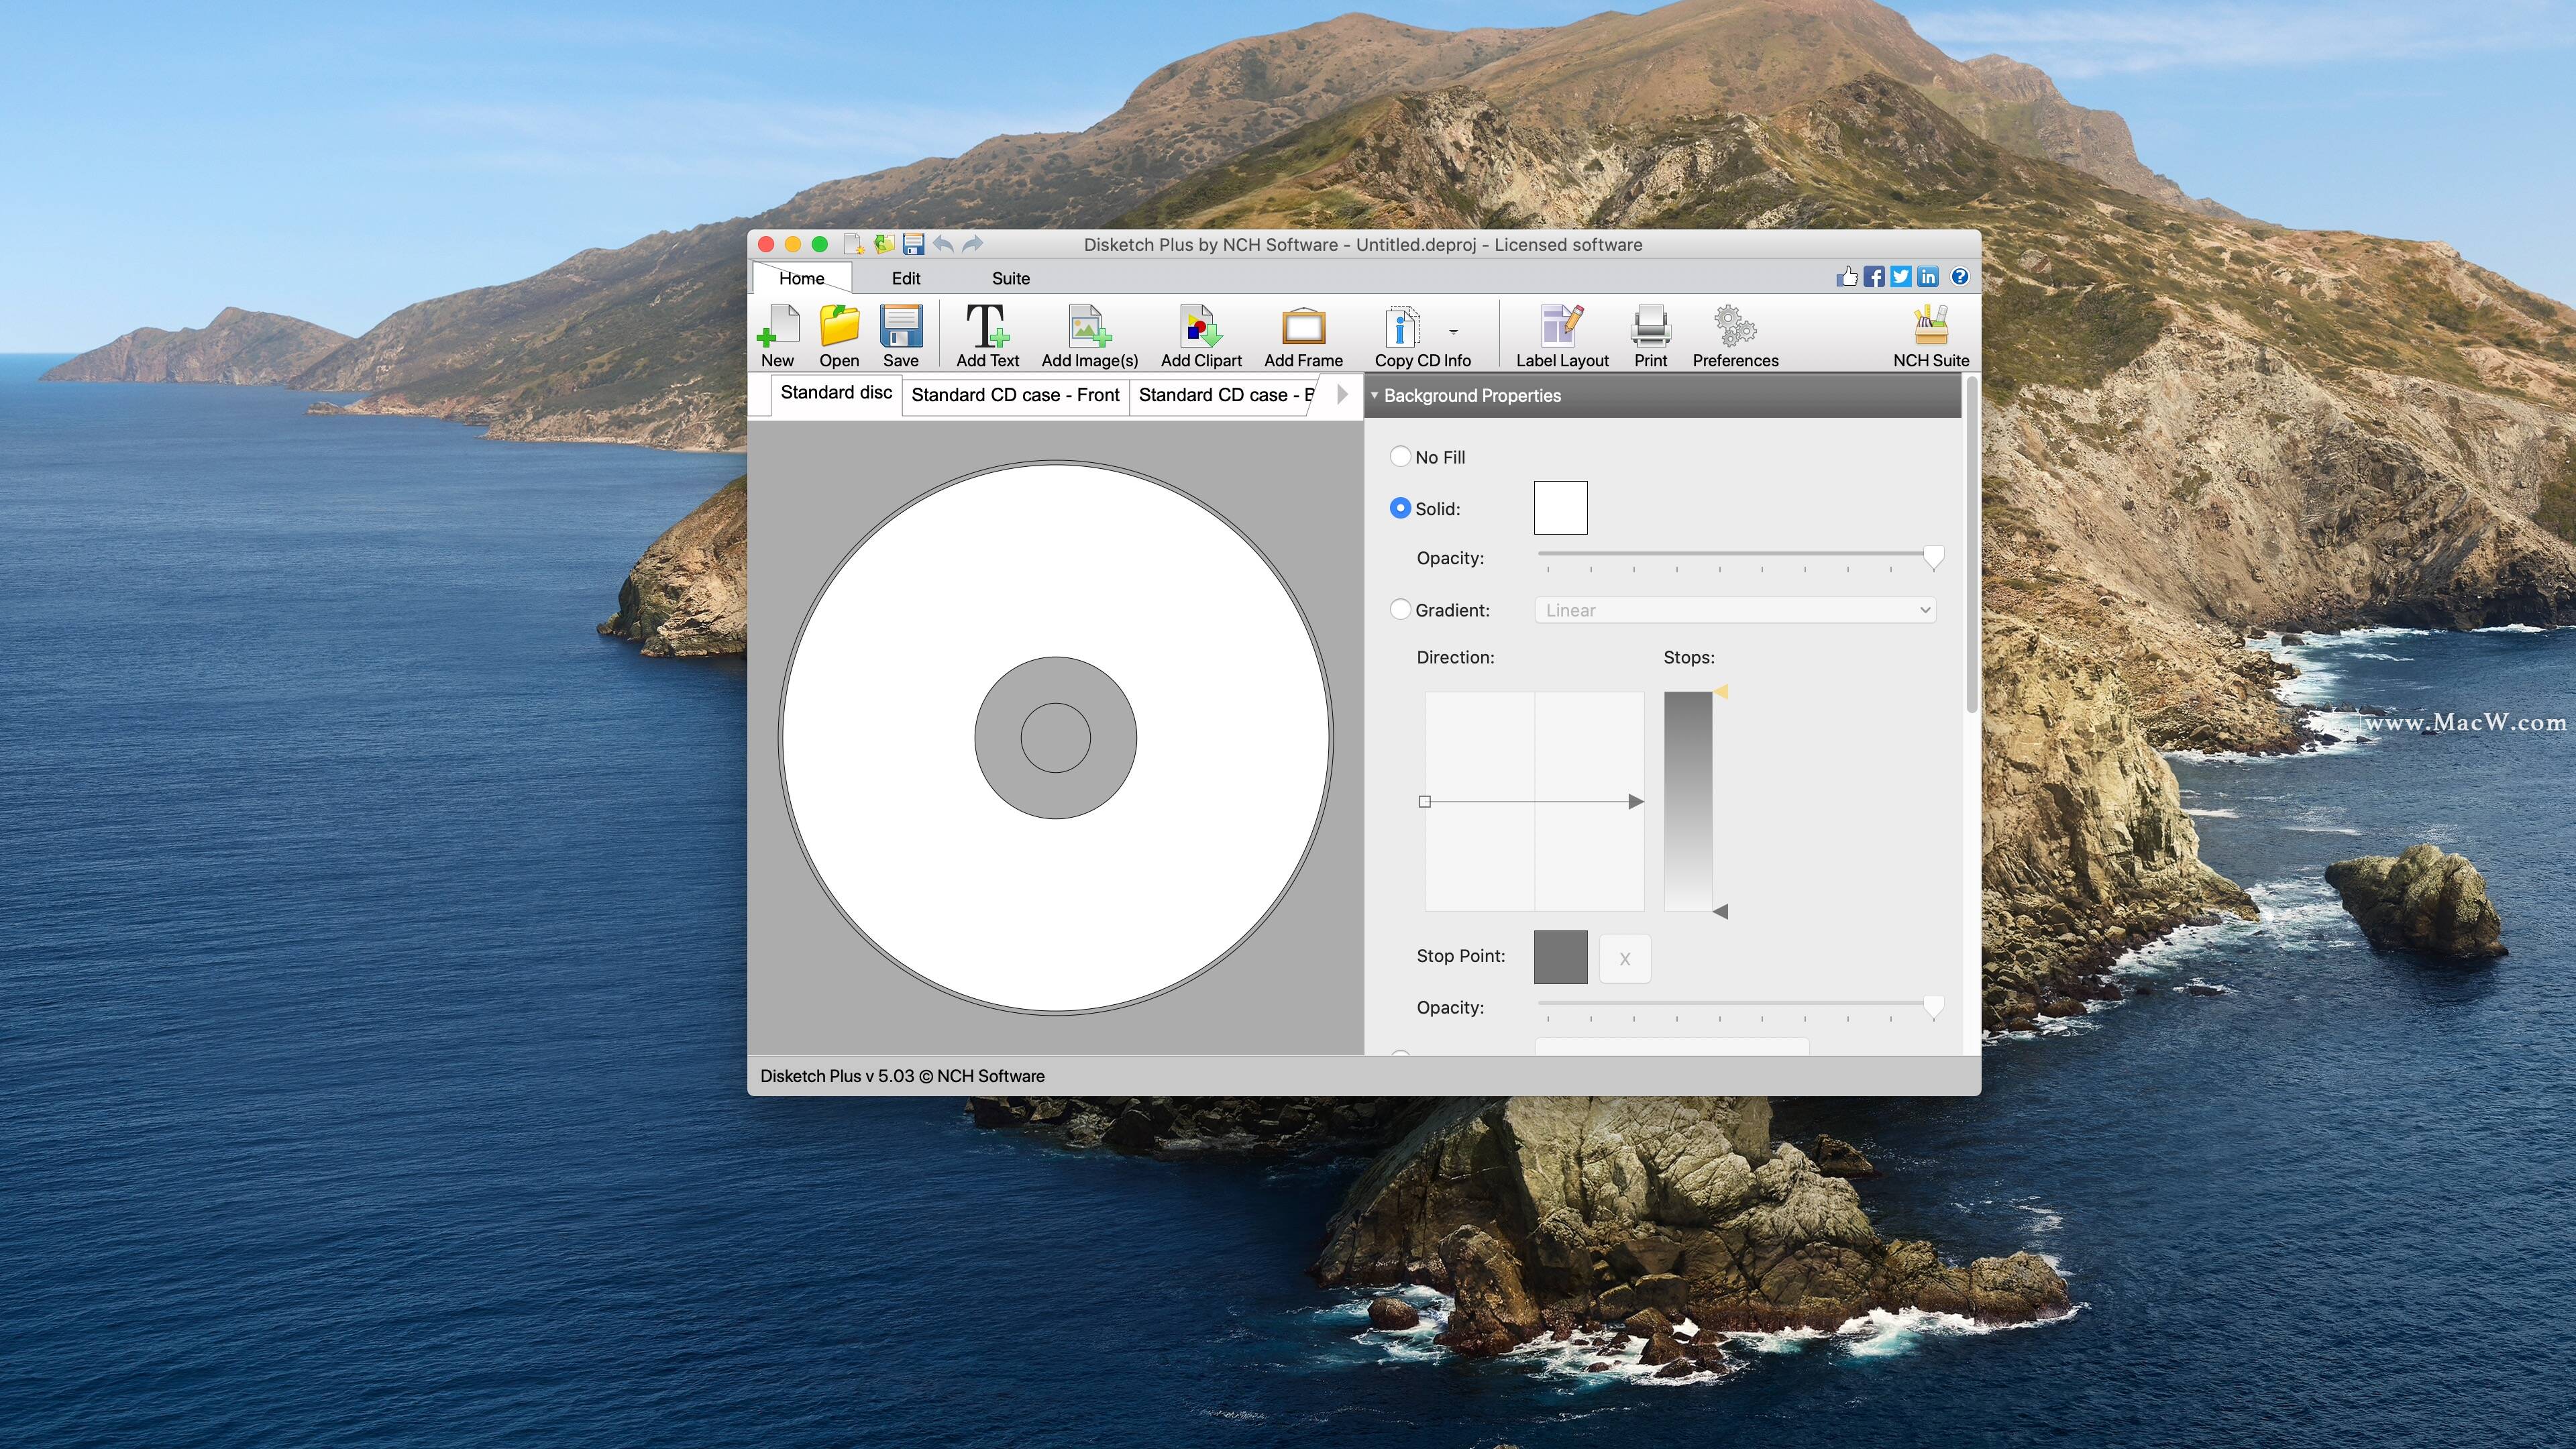Share on Twitter icon

(1901, 276)
